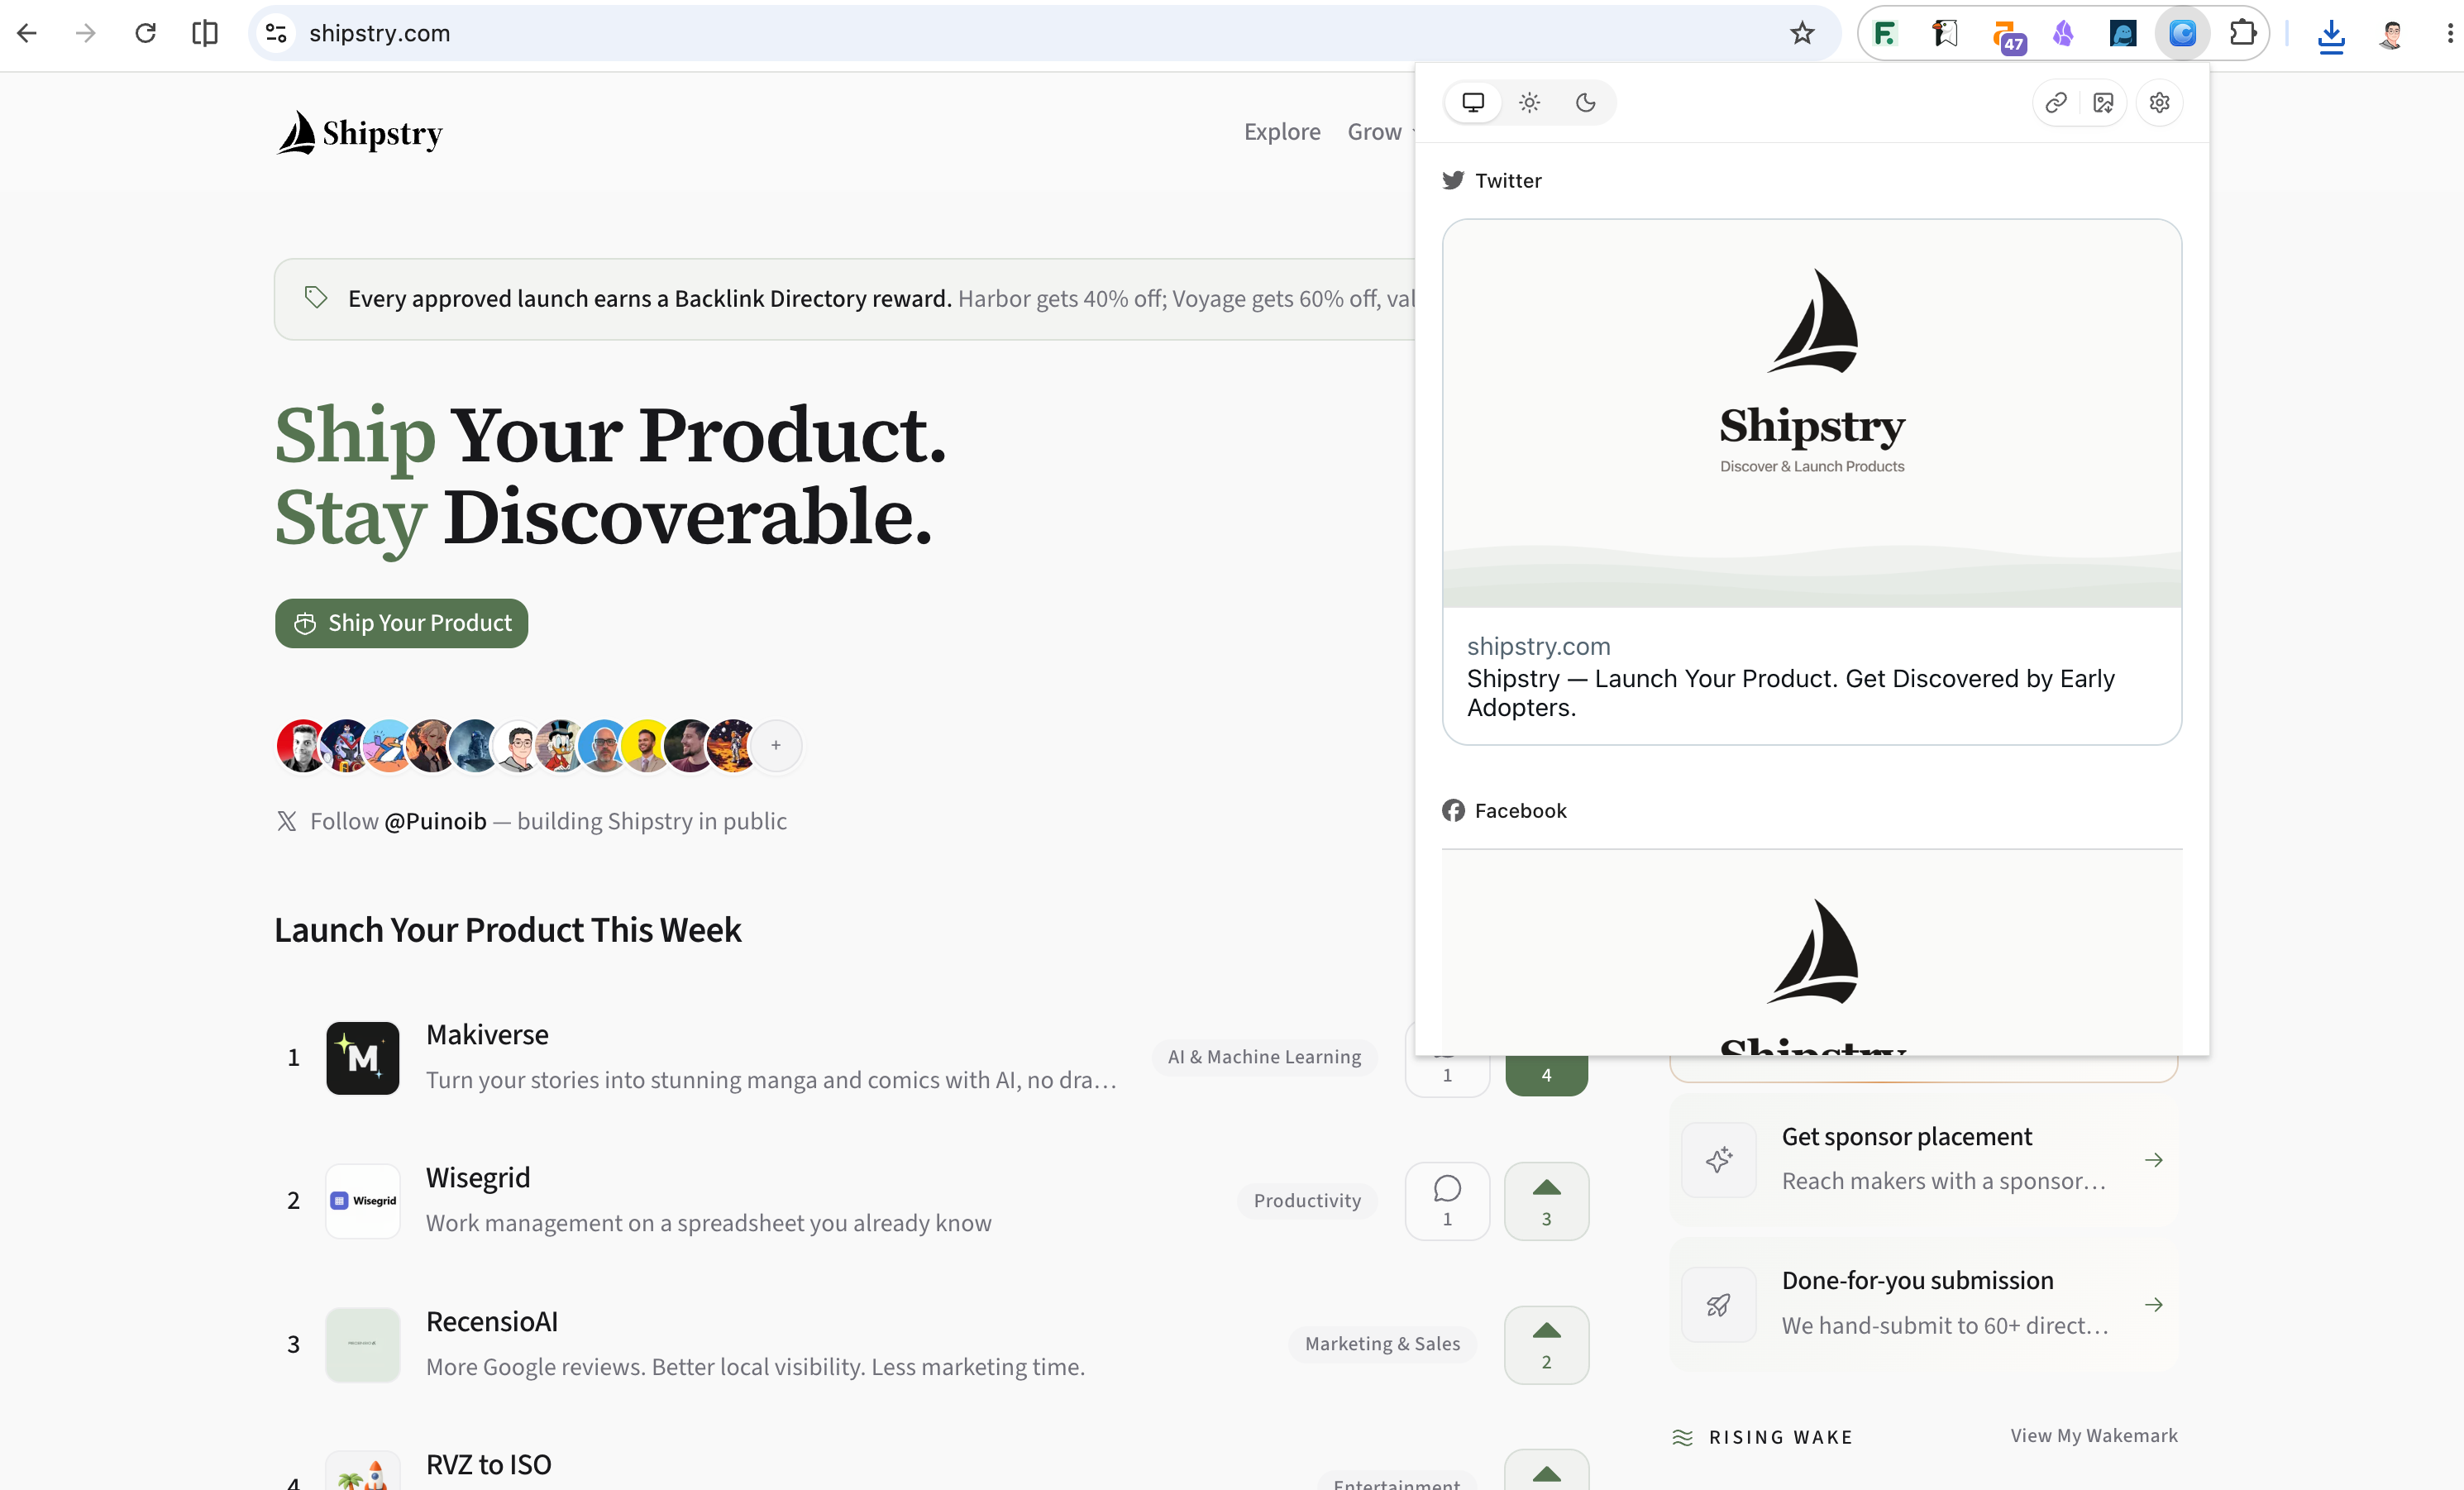Switch popup preview to system theme
The height and width of the screenshot is (1490, 2464).
pyautogui.click(x=1473, y=102)
